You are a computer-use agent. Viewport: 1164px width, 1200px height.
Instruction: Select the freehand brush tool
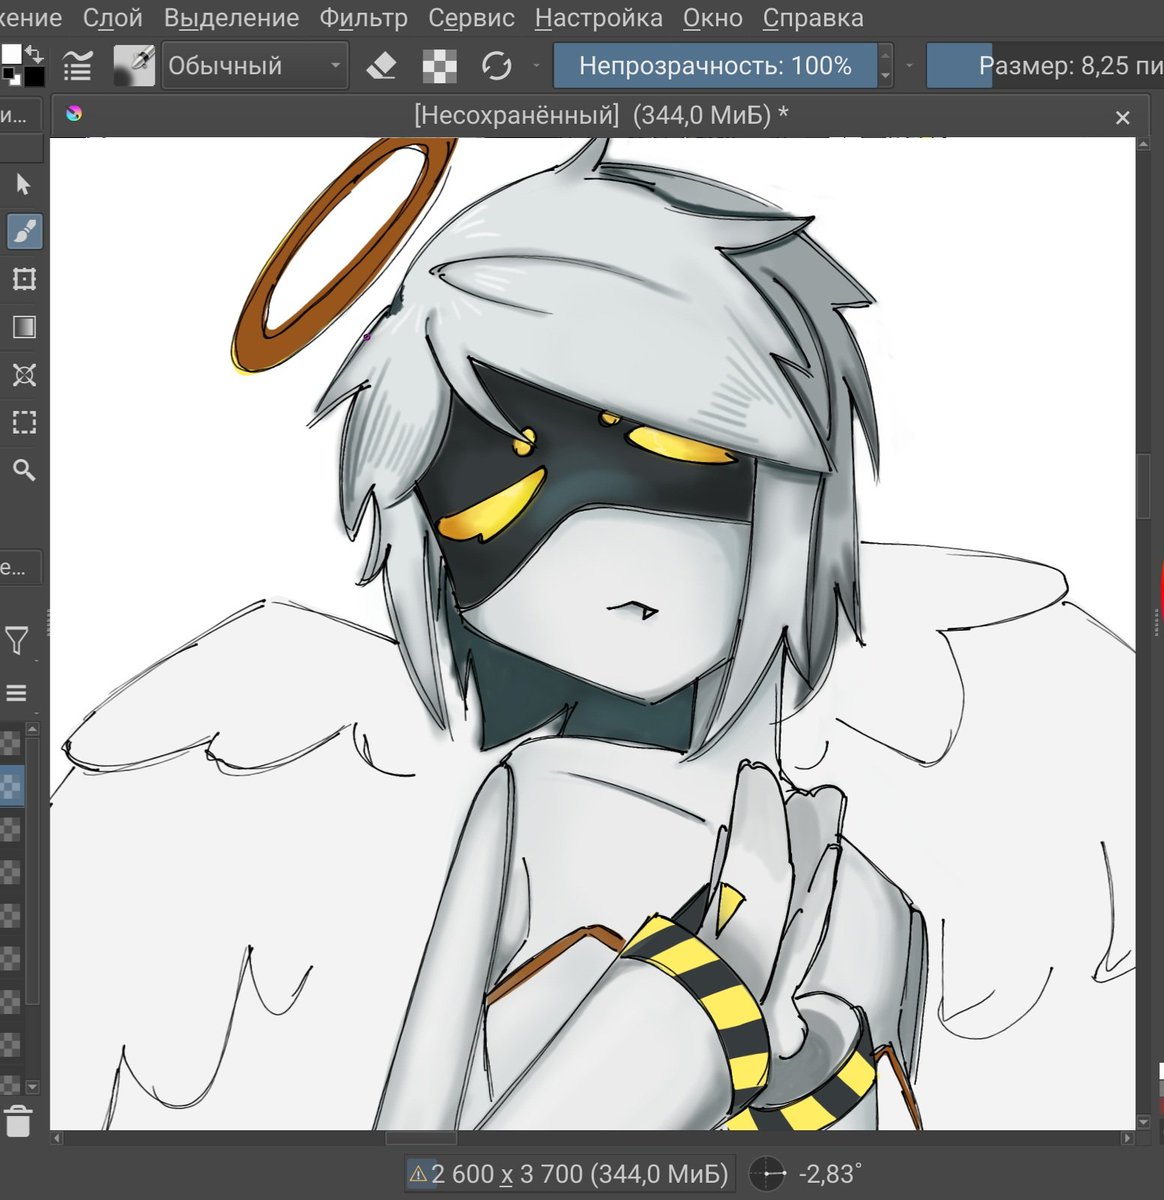coord(24,231)
